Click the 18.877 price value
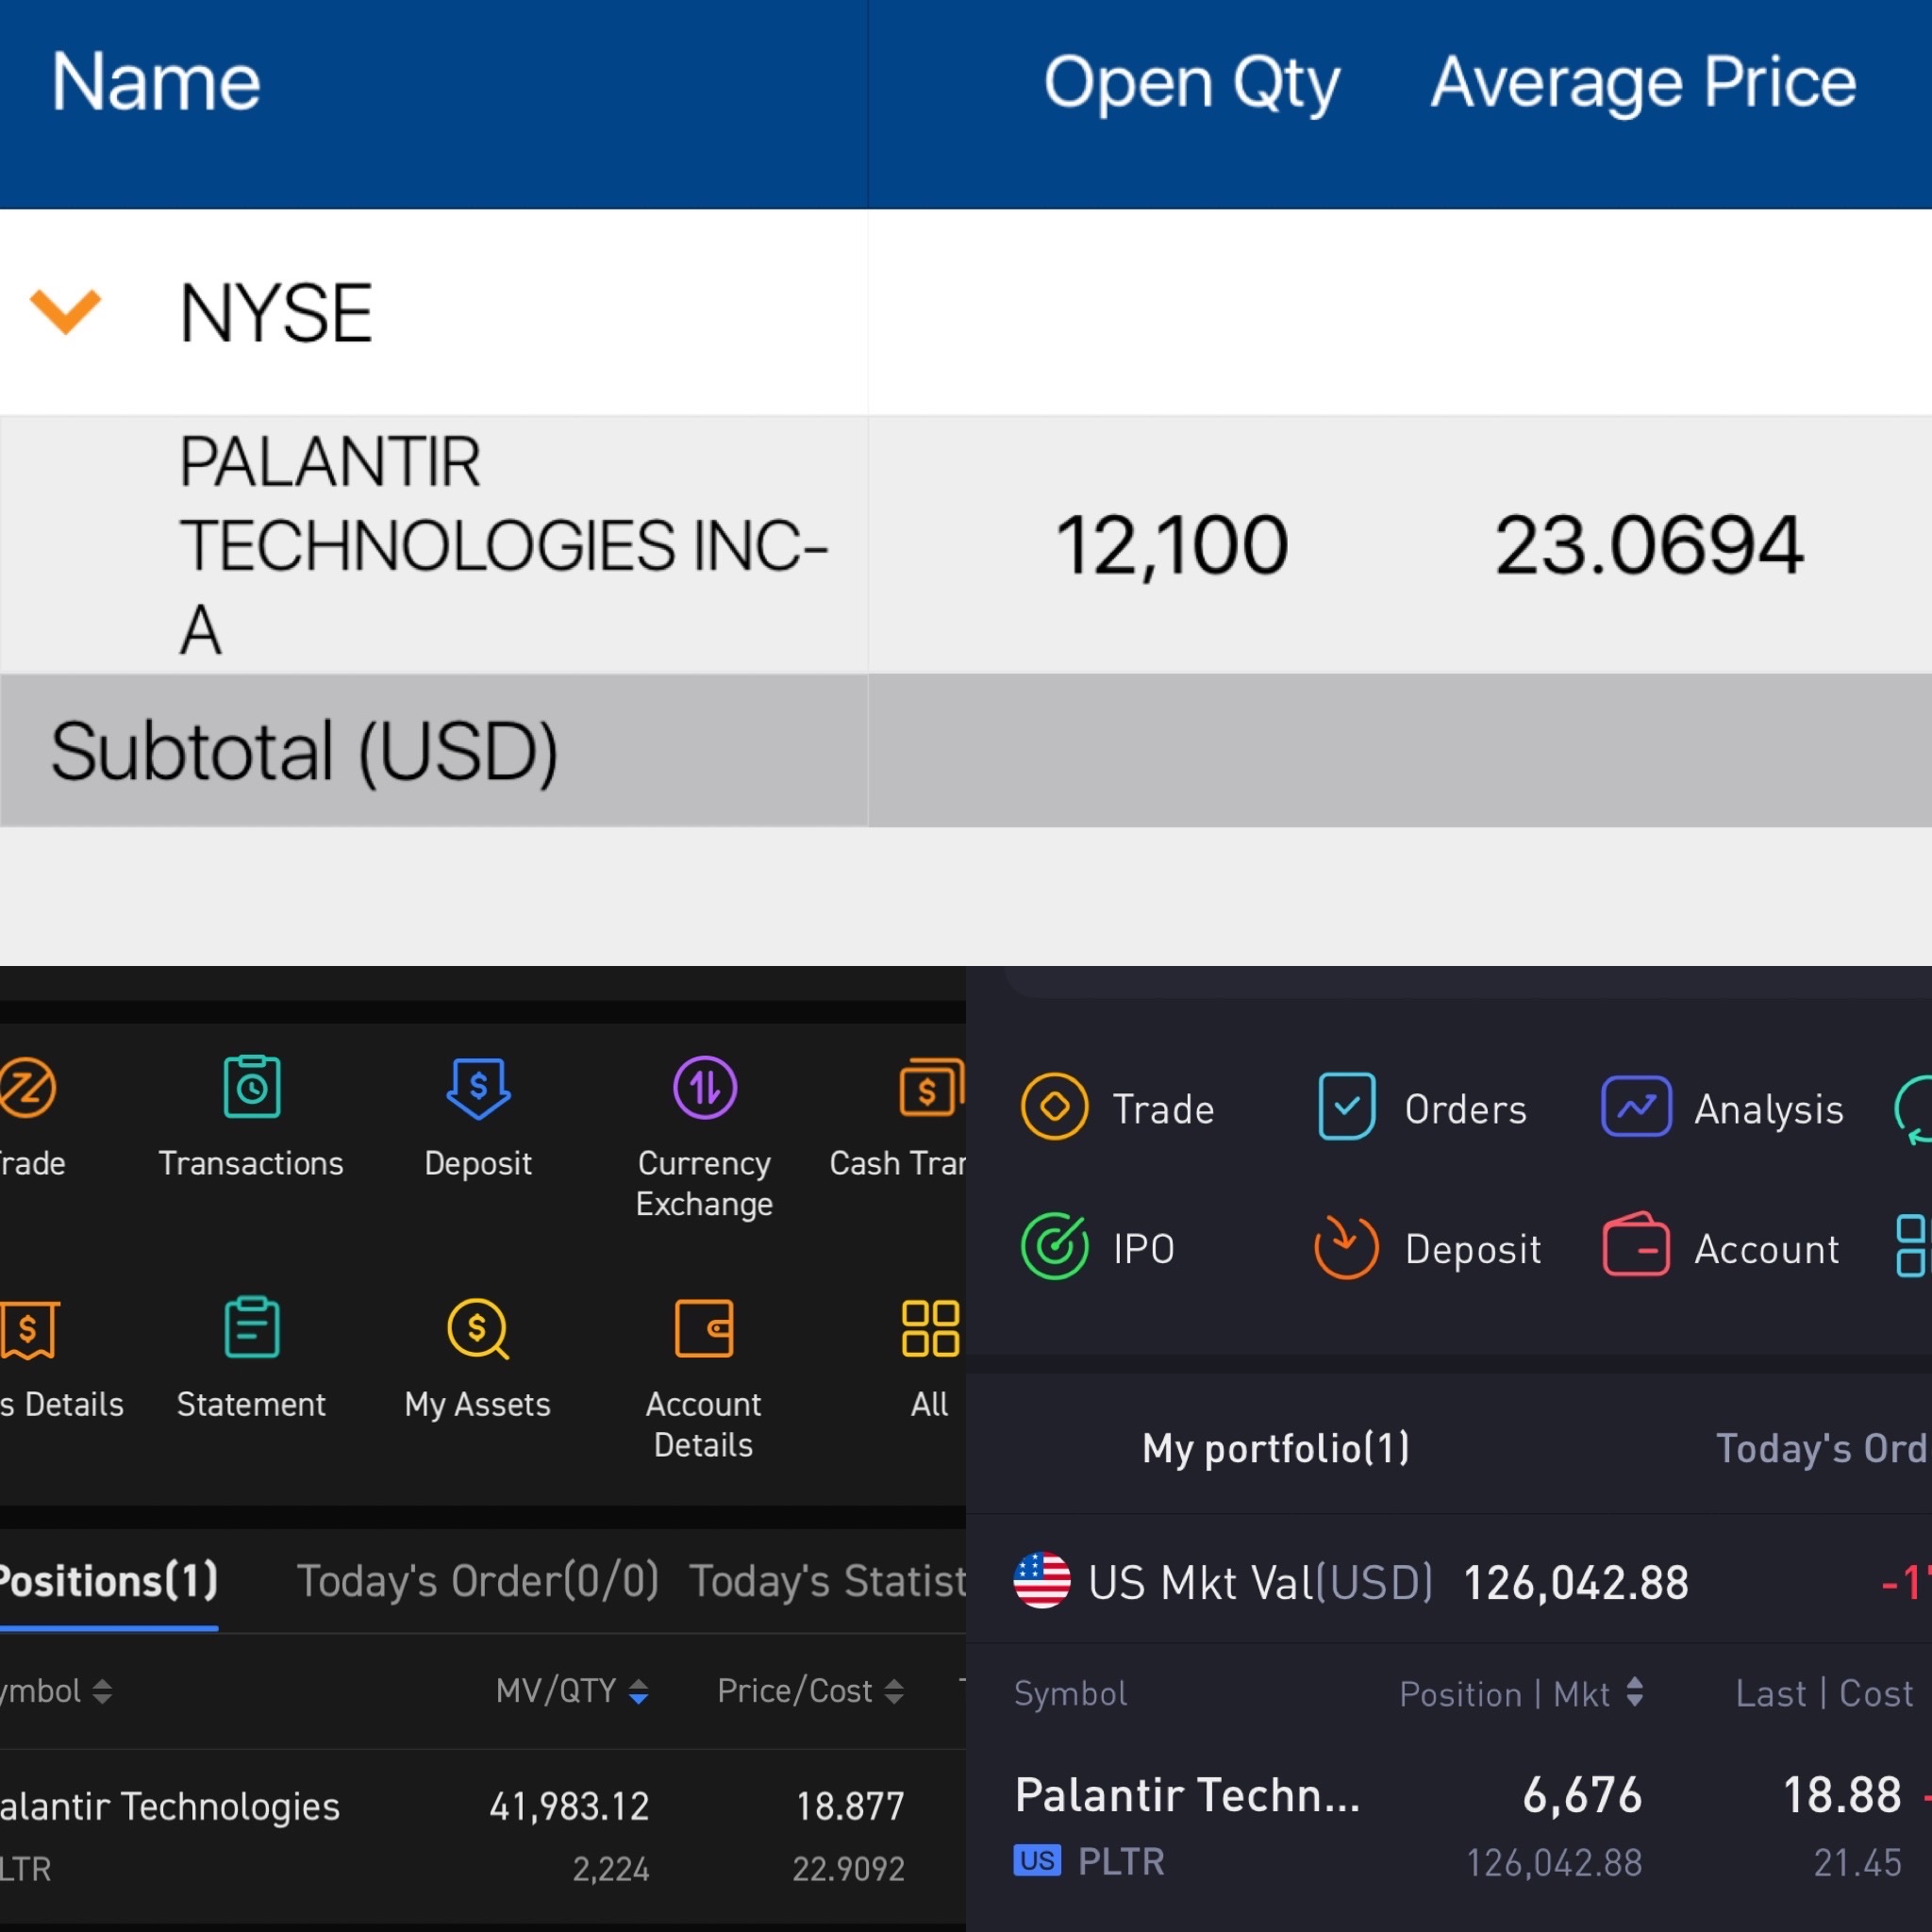The width and height of the screenshot is (1932, 1932). coord(850,1806)
